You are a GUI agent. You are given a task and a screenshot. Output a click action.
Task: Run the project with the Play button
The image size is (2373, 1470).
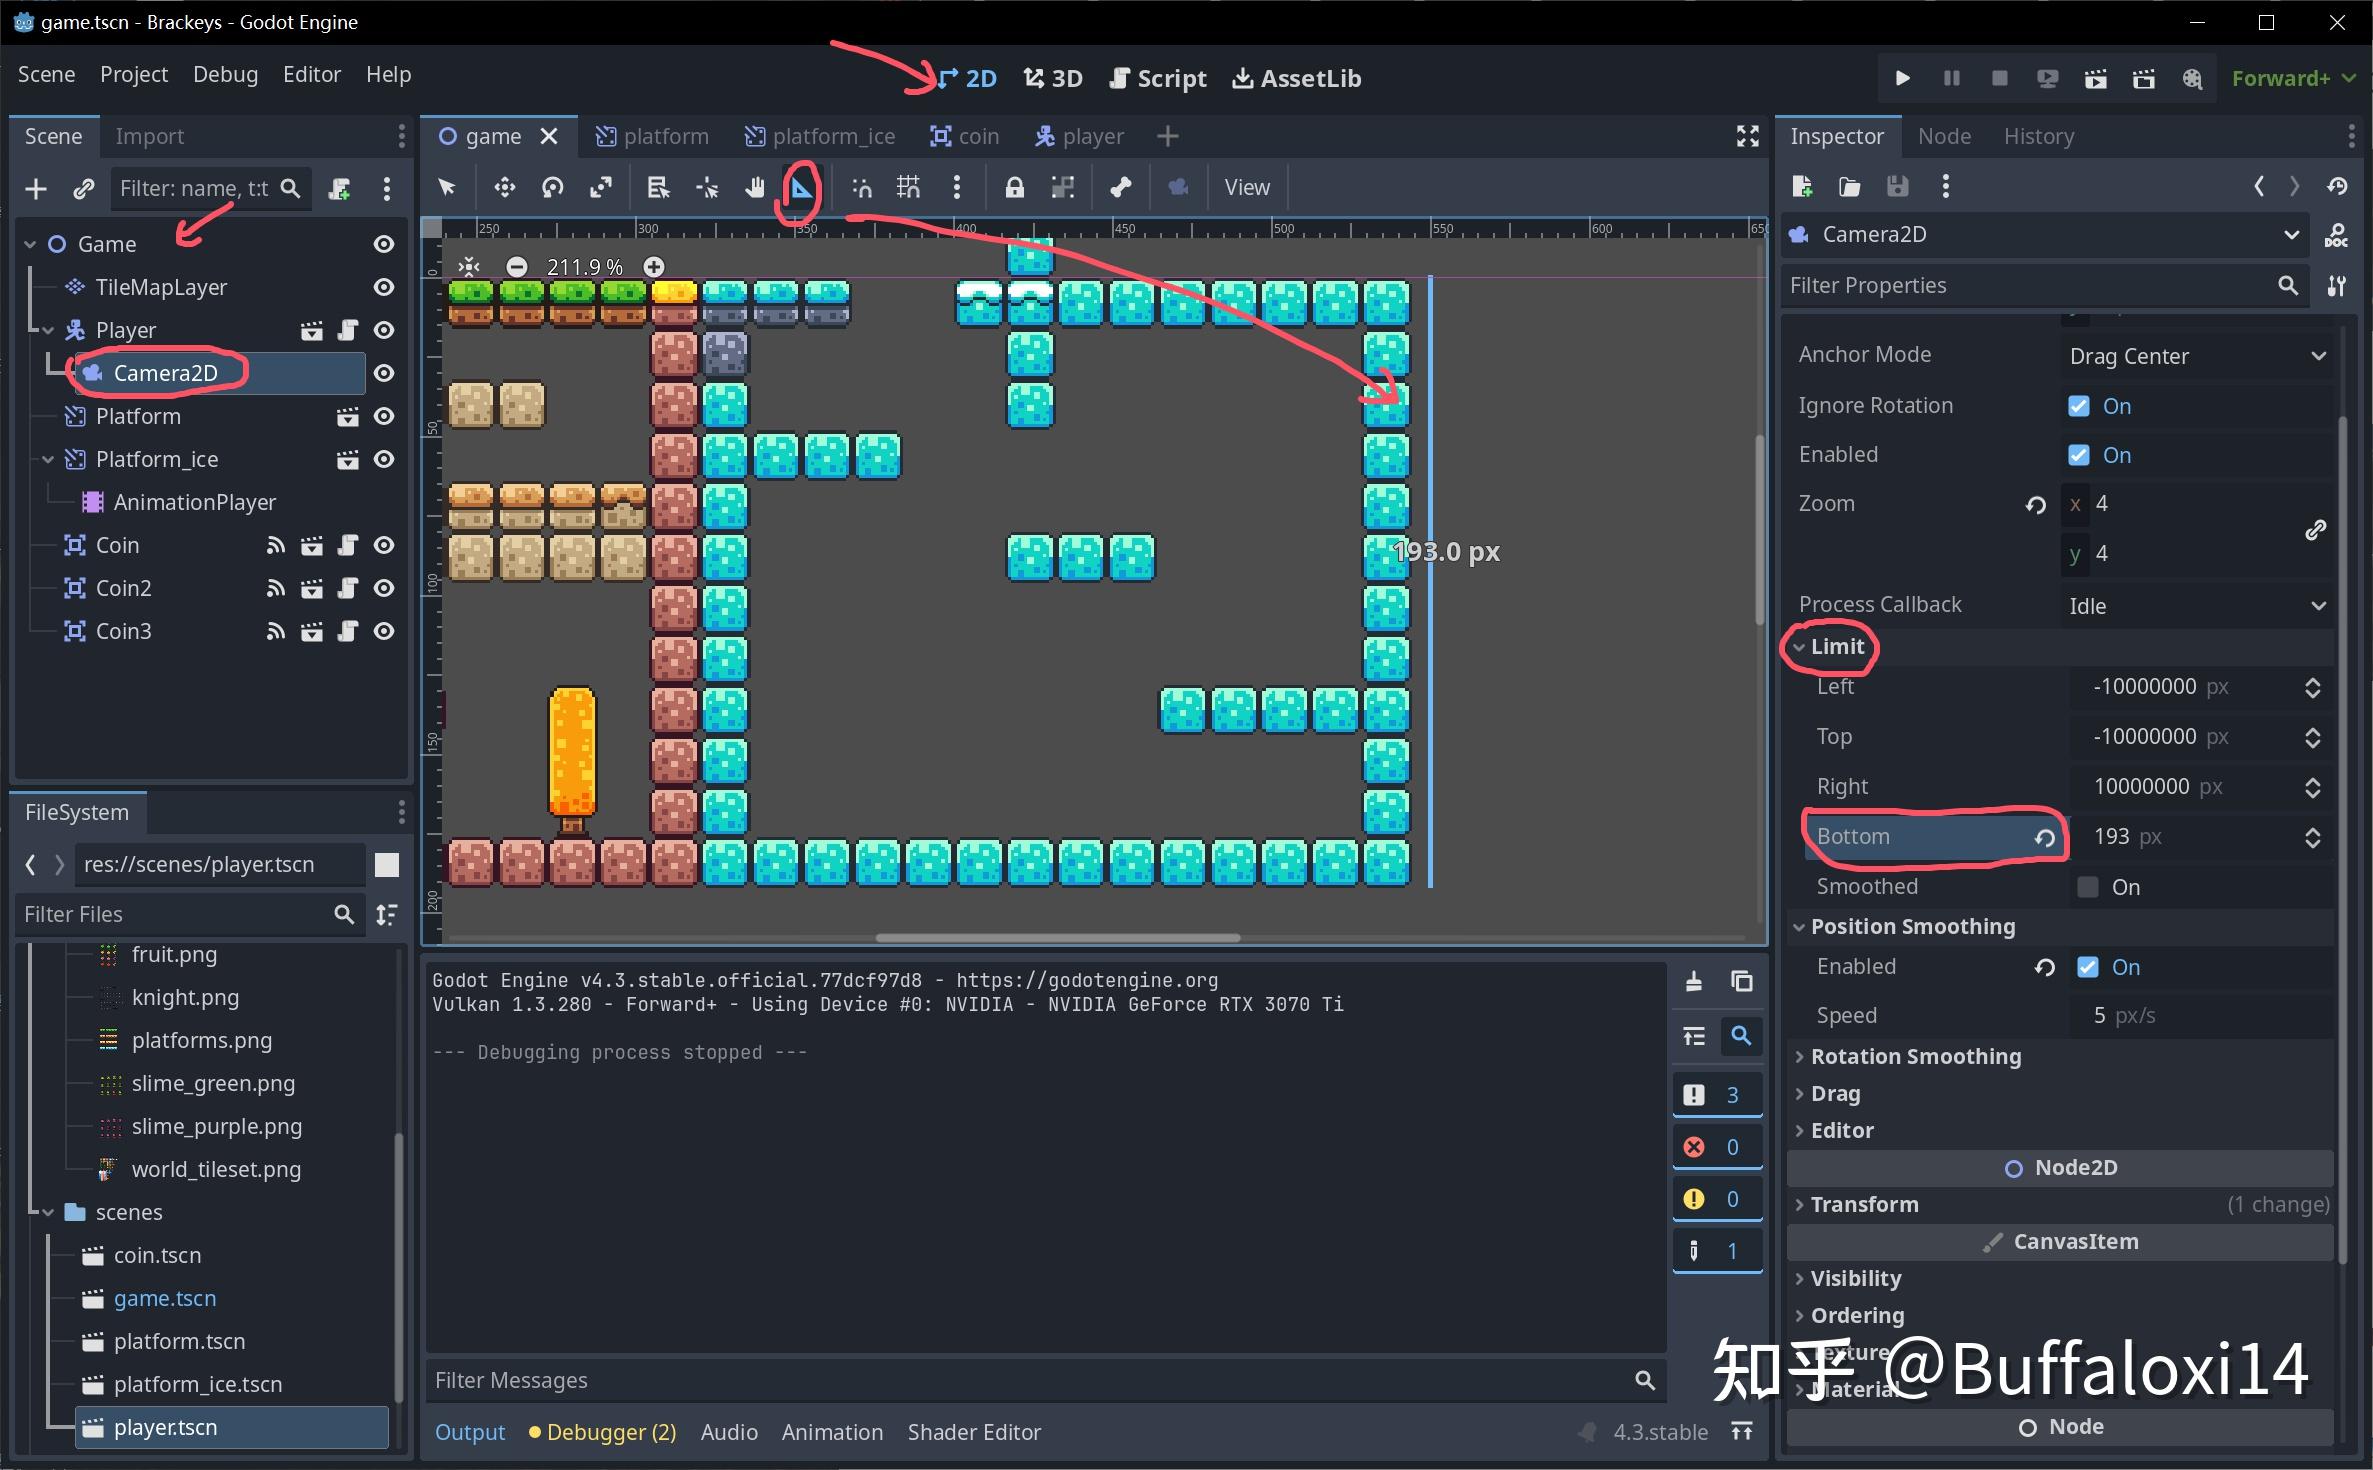[x=1901, y=78]
